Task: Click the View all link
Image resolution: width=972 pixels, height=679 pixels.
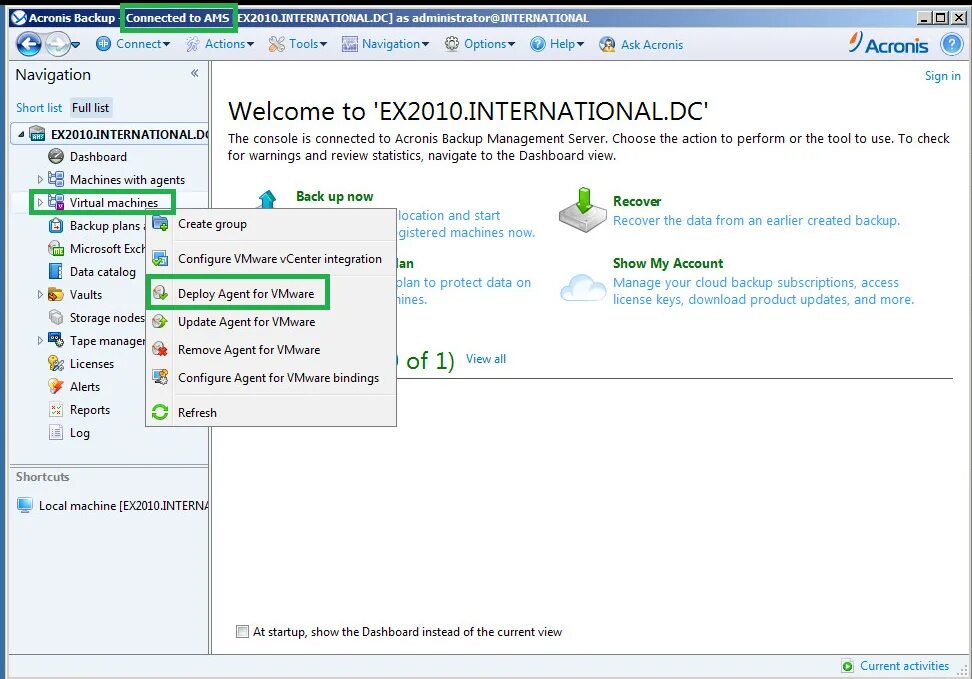Action: (486, 358)
